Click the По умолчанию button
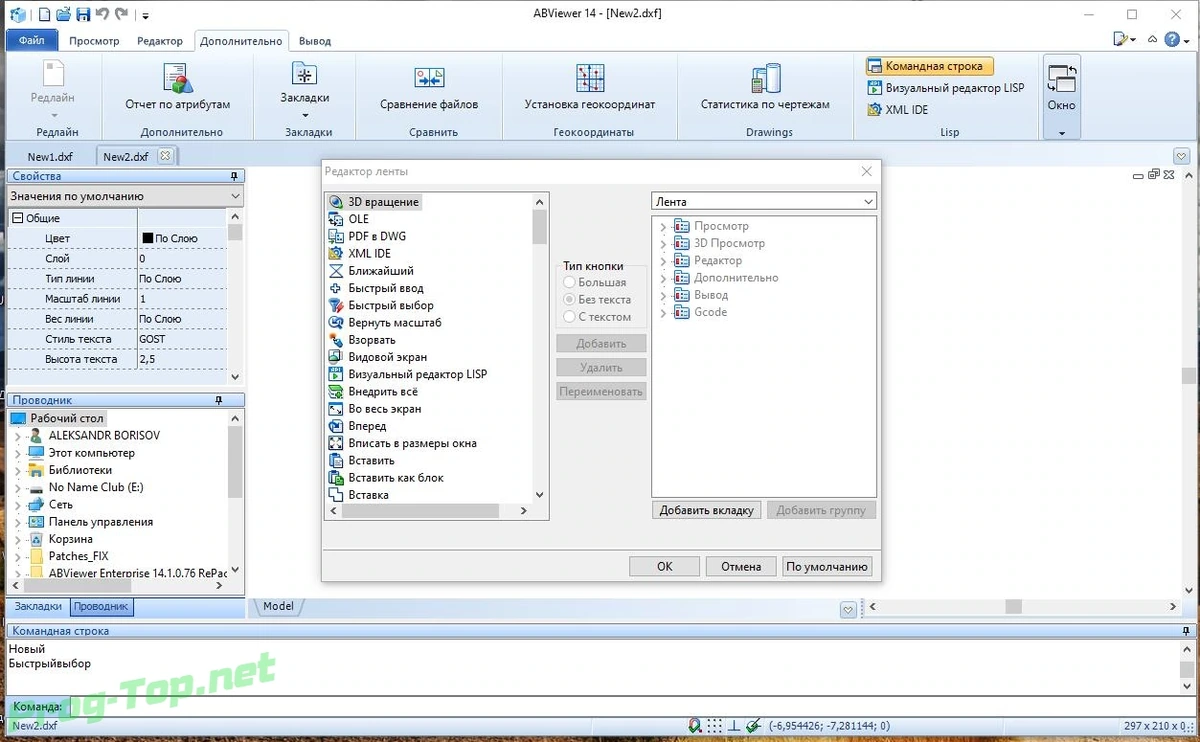Viewport: 1200px width, 742px height. [x=827, y=566]
